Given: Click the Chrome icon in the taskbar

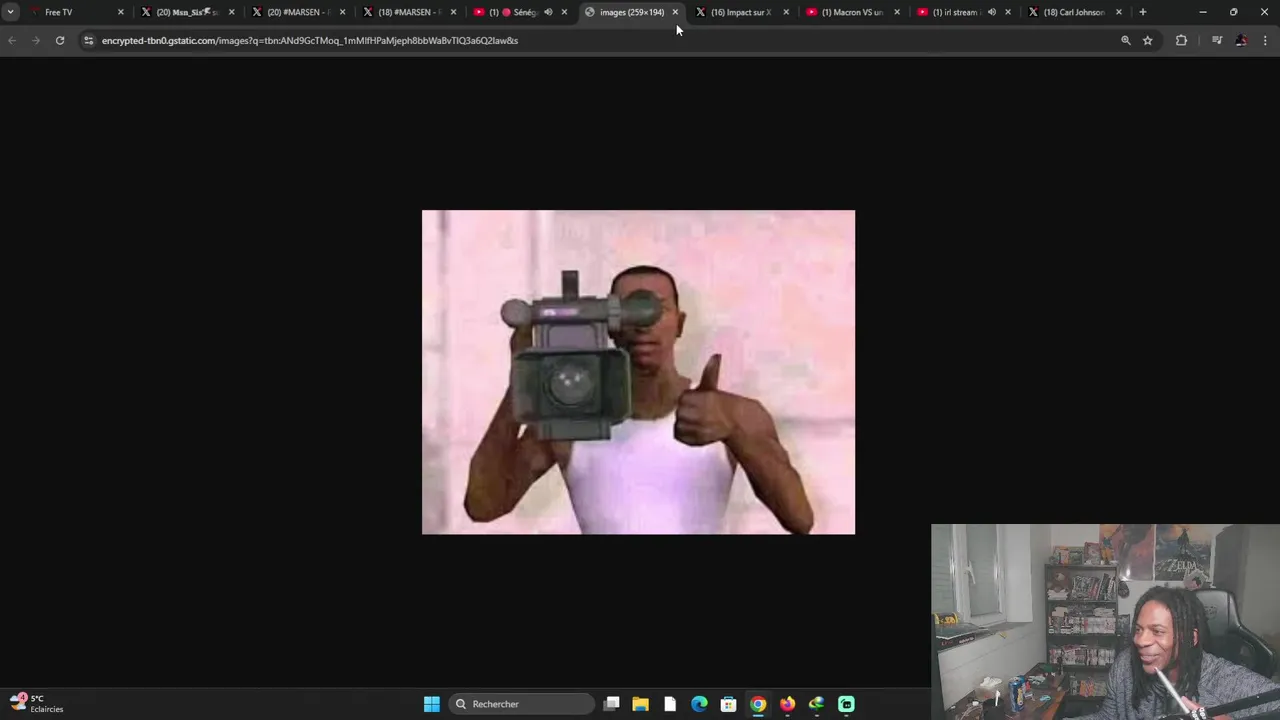Looking at the screenshot, I should 758,704.
